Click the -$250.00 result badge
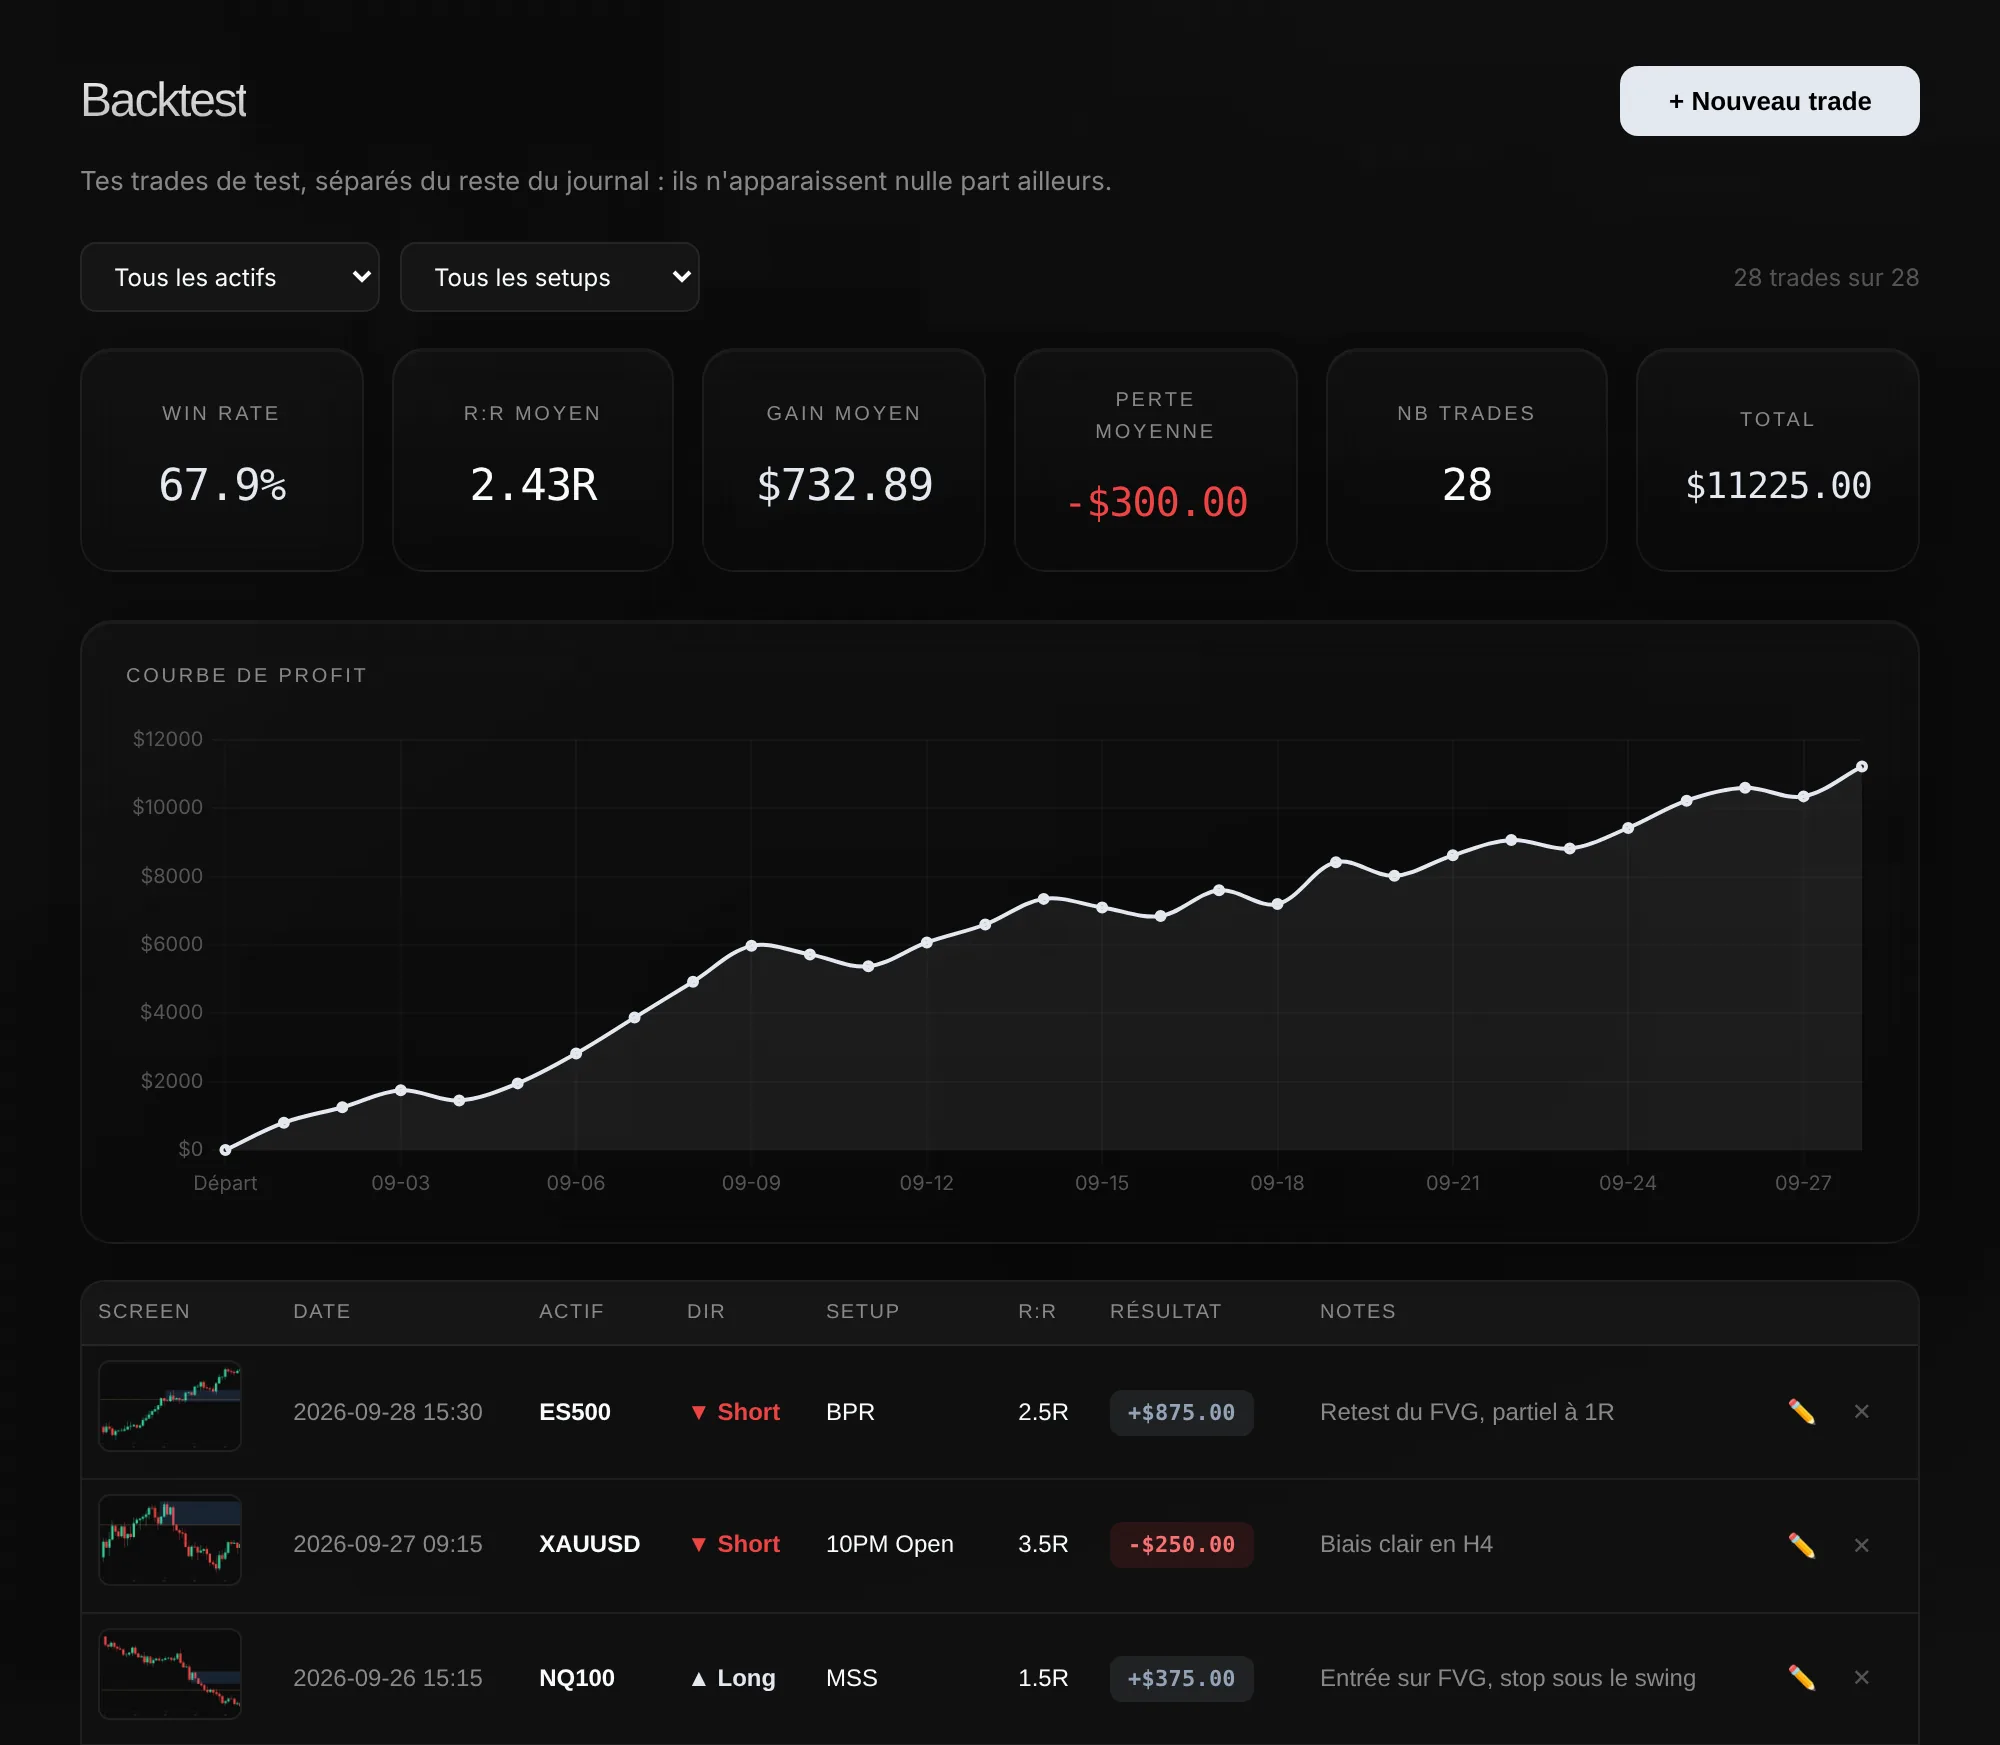Image resolution: width=2000 pixels, height=1745 pixels. [1181, 1544]
